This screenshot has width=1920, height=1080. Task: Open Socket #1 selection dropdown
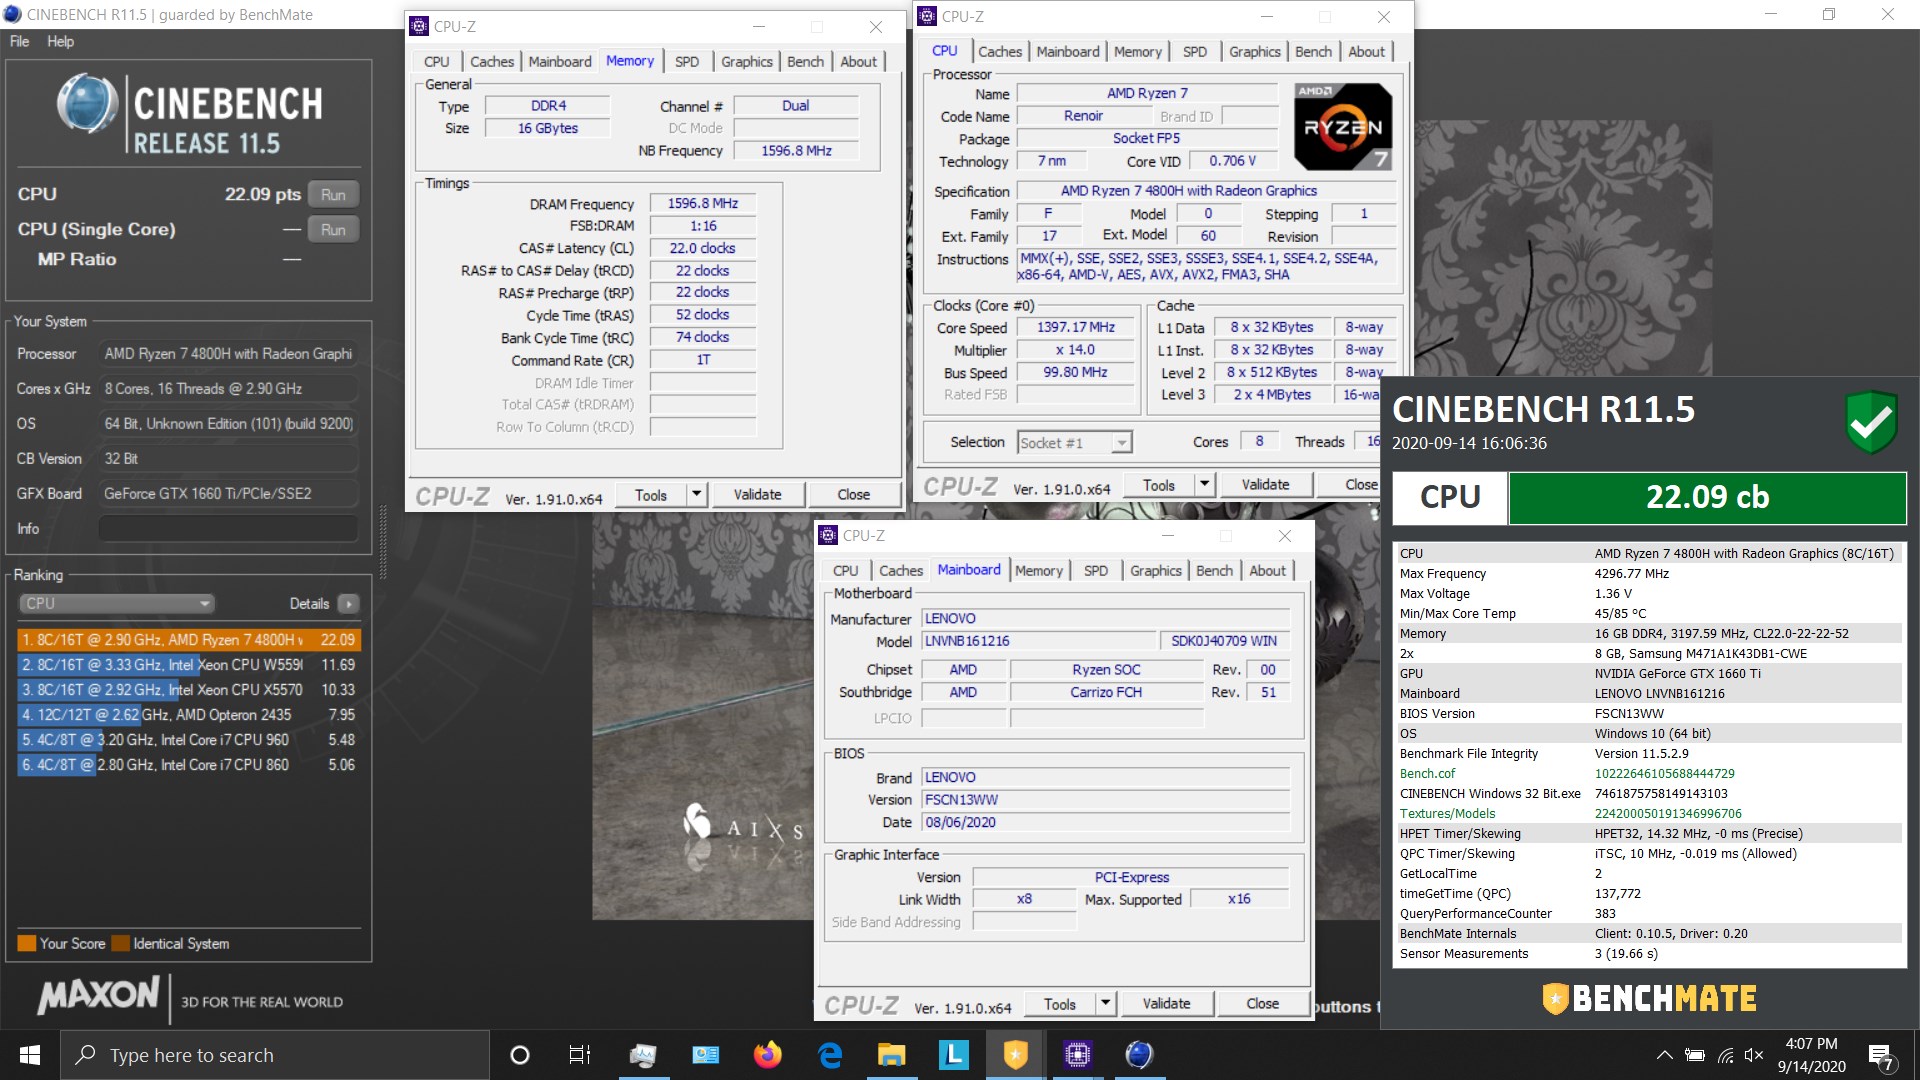pyautogui.click(x=1074, y=443)
